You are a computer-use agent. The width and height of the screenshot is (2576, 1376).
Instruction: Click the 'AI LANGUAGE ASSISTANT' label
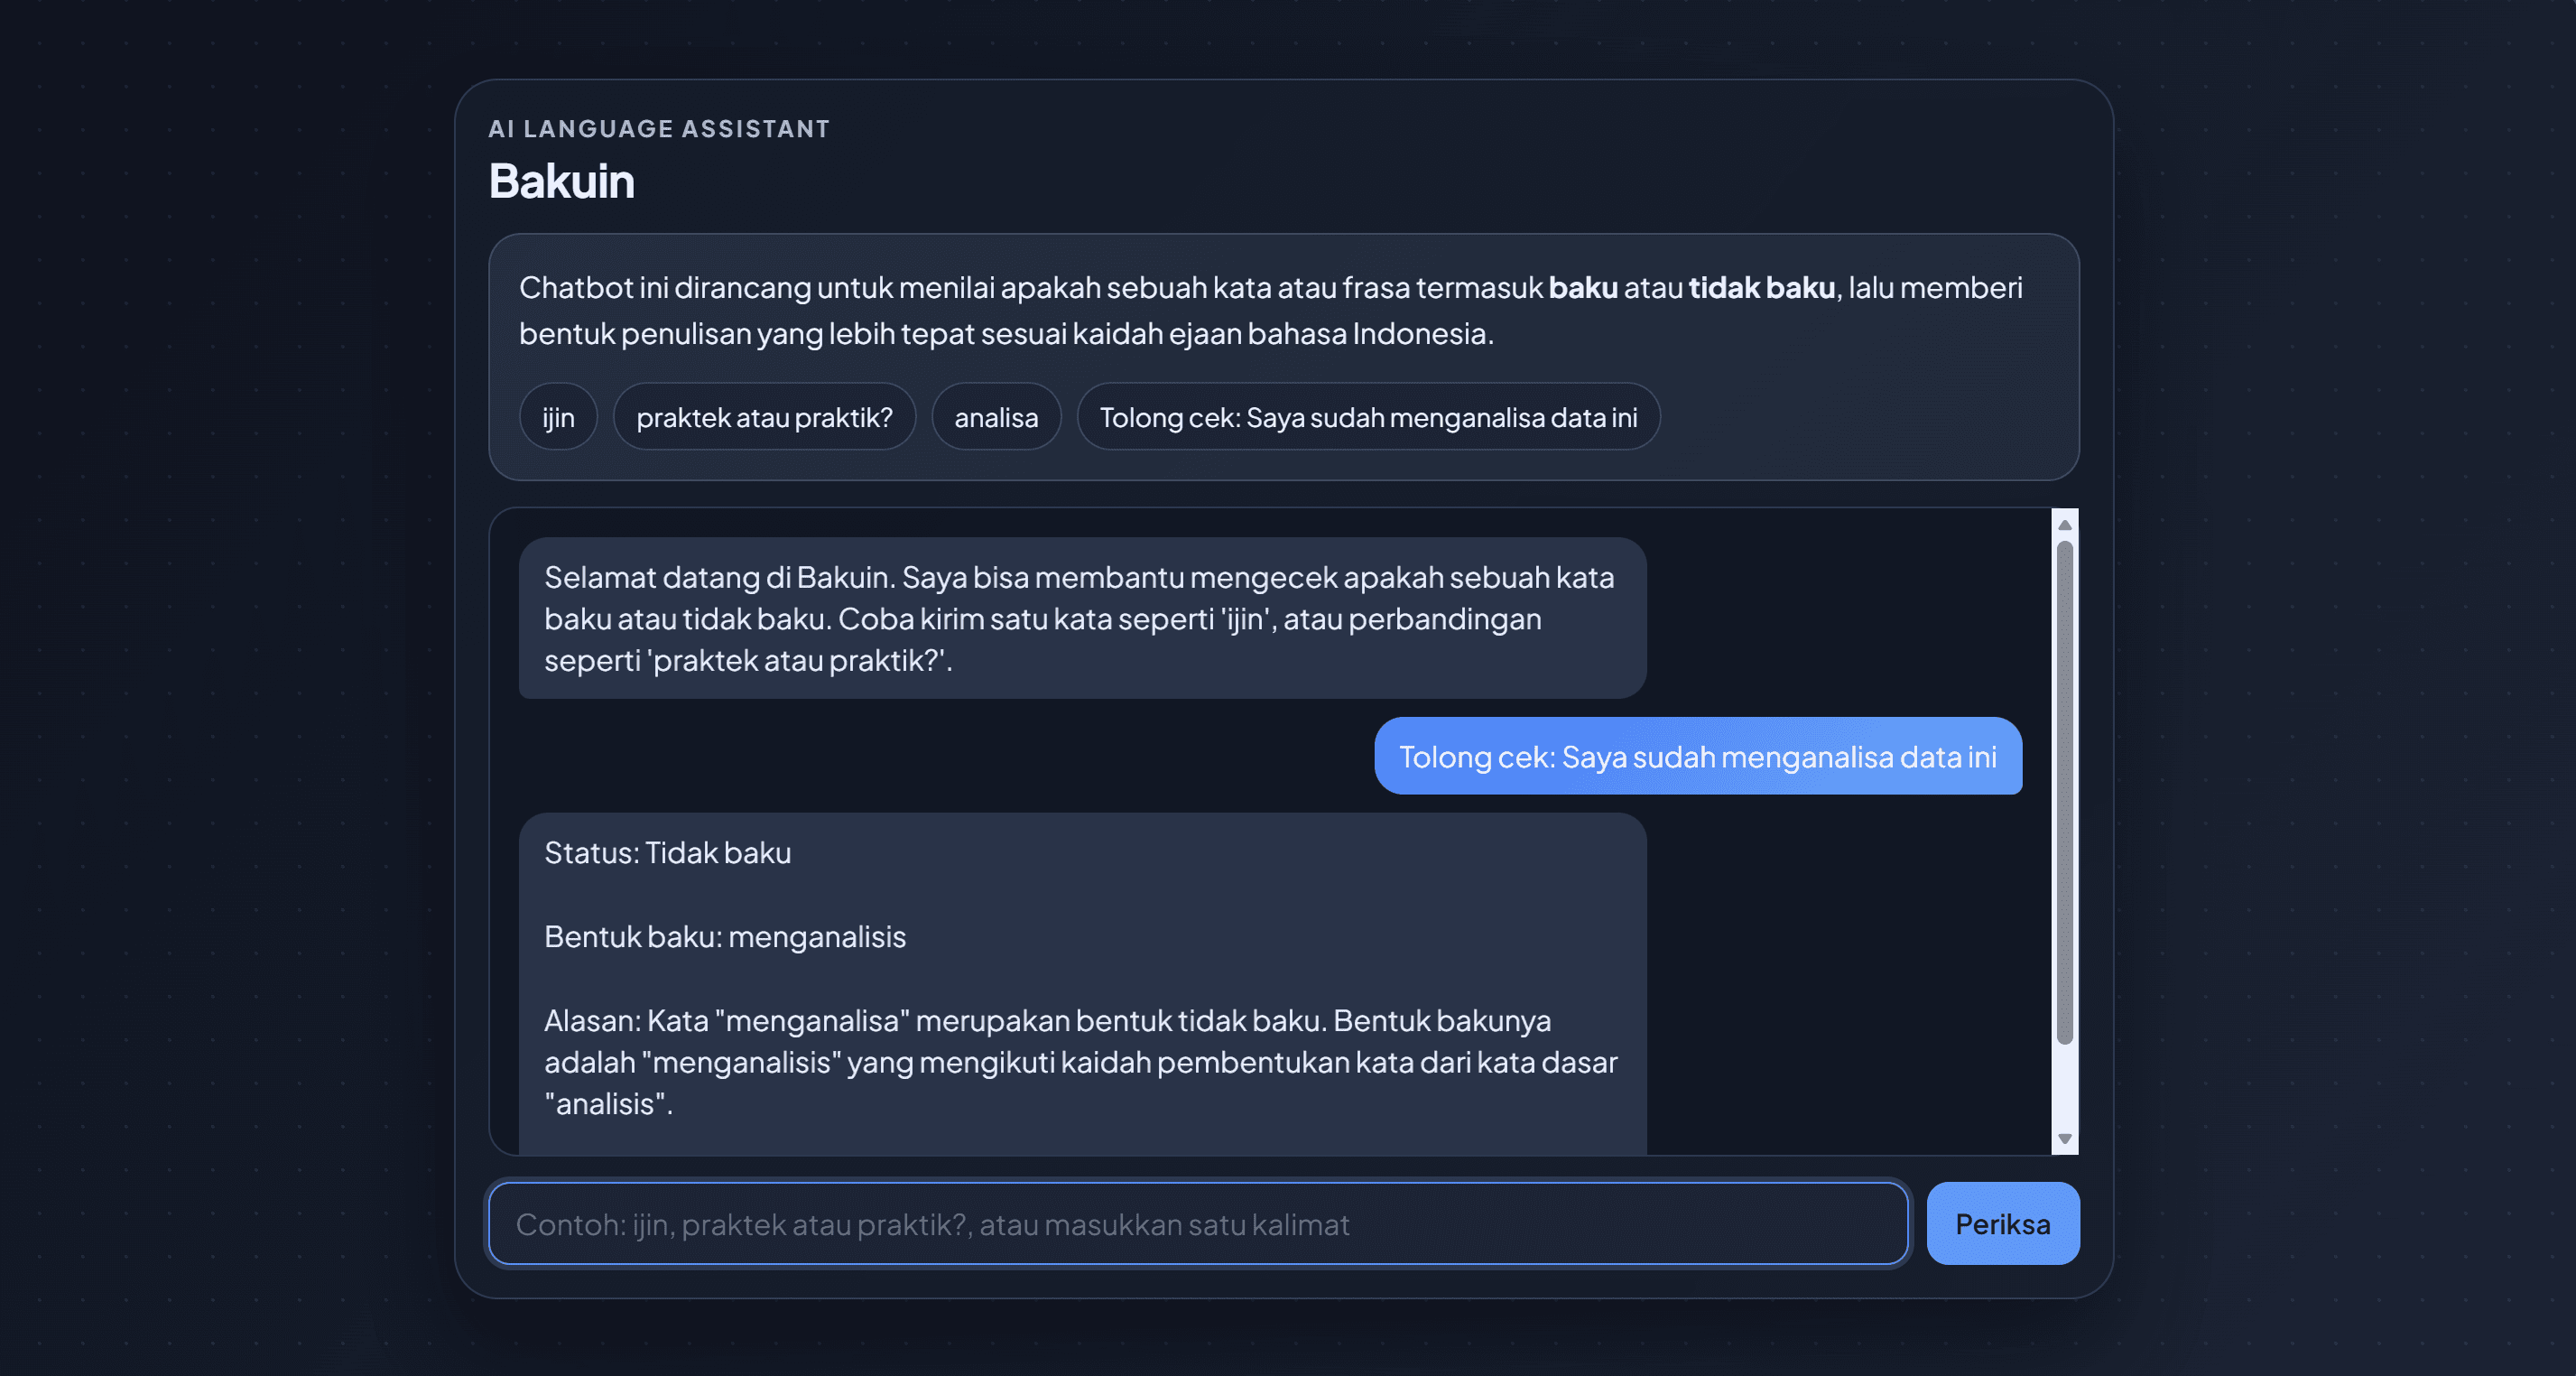coord(659,129)
